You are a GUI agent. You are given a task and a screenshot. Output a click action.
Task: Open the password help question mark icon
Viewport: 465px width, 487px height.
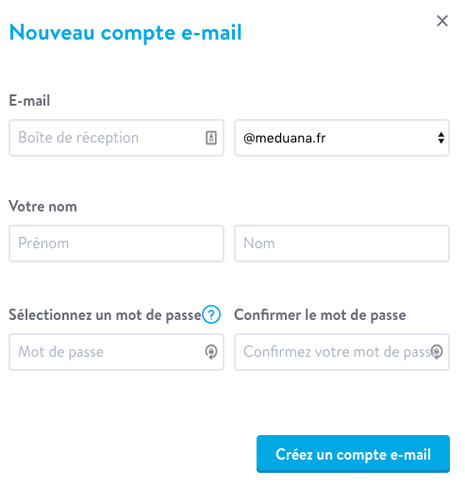pos(211,314)
